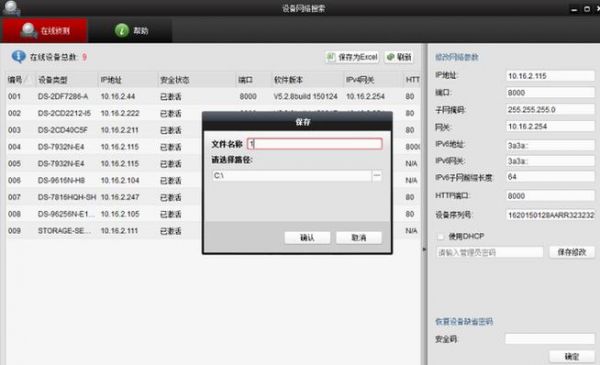The image size is (600, 365).
Task: Click the 子网掩码 field 255.255.255.0
Action: (x=550, y=109)
